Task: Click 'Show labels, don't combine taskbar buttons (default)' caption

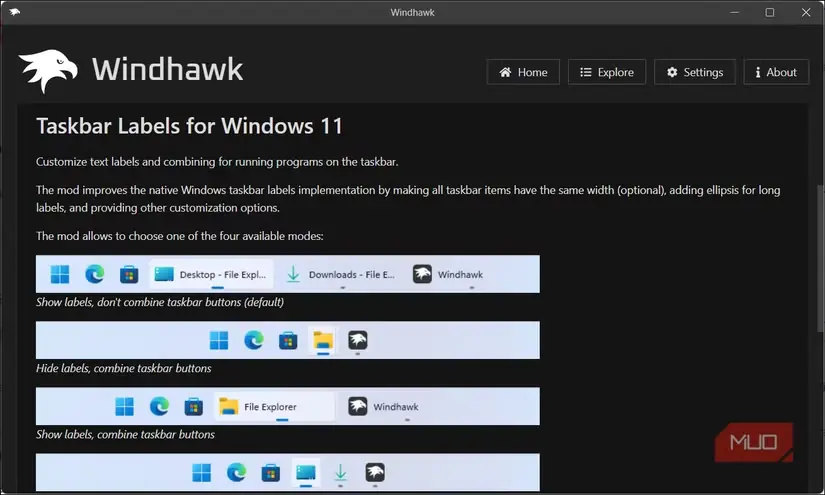Action: [x=160, y=302]
